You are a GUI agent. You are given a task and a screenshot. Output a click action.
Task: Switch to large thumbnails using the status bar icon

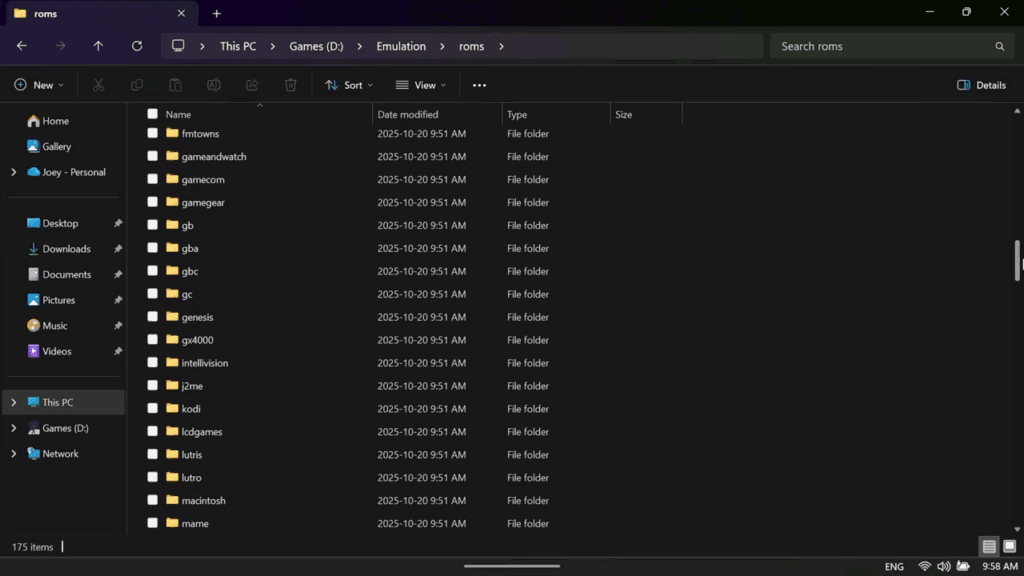[1010, 547]
